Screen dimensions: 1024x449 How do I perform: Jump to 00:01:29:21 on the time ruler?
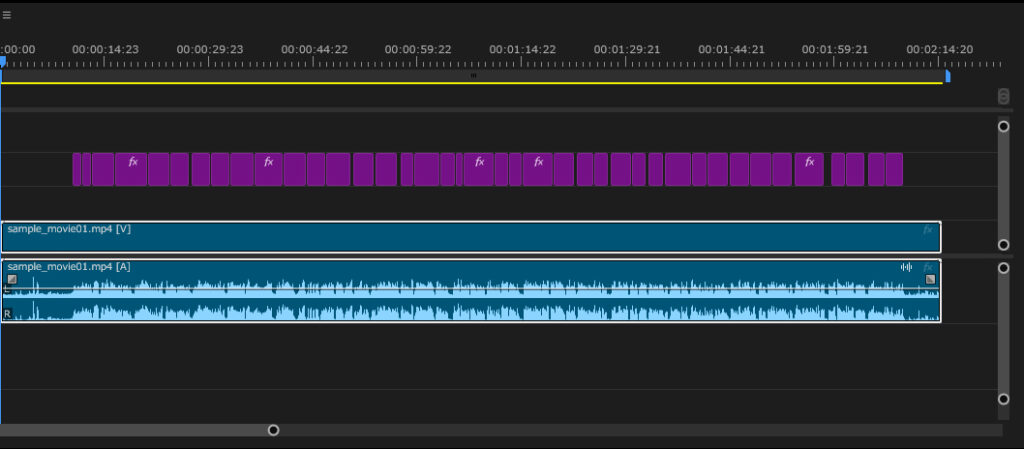(627, 50)
